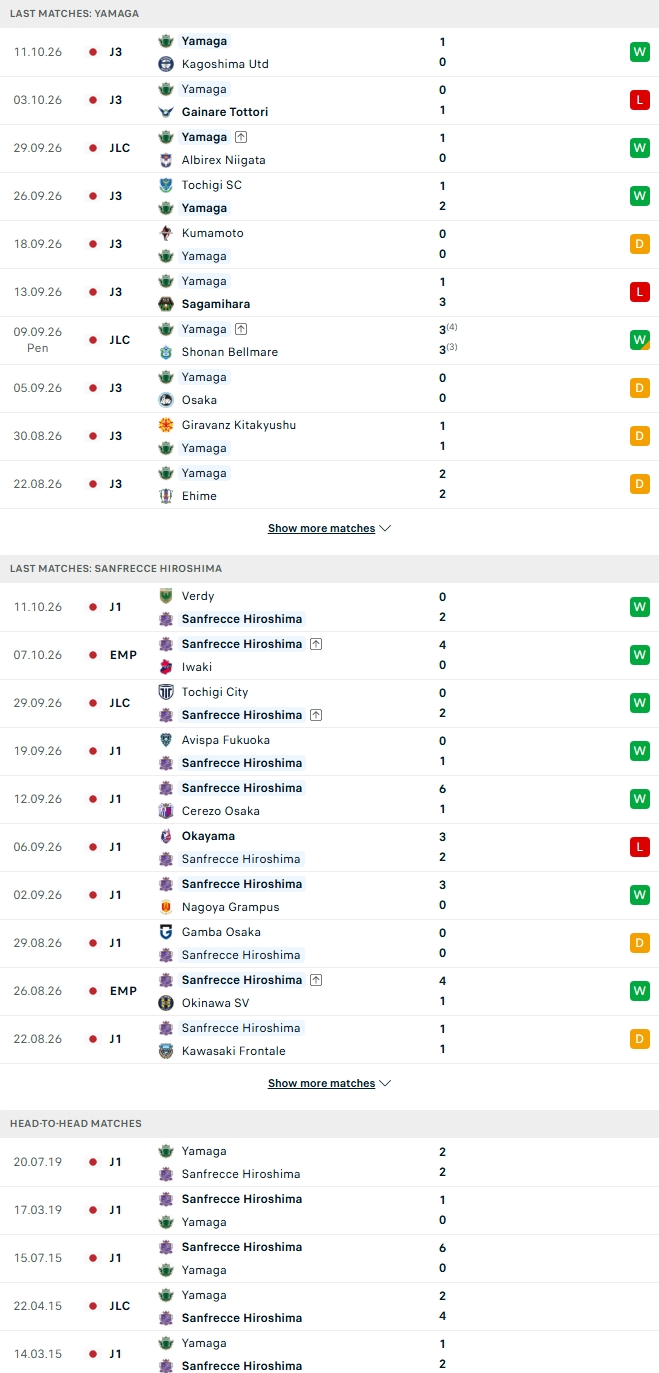Click the Avispa Fukuoka team crest icon
Screen dimensions: 659x1373
coord(166,740)
